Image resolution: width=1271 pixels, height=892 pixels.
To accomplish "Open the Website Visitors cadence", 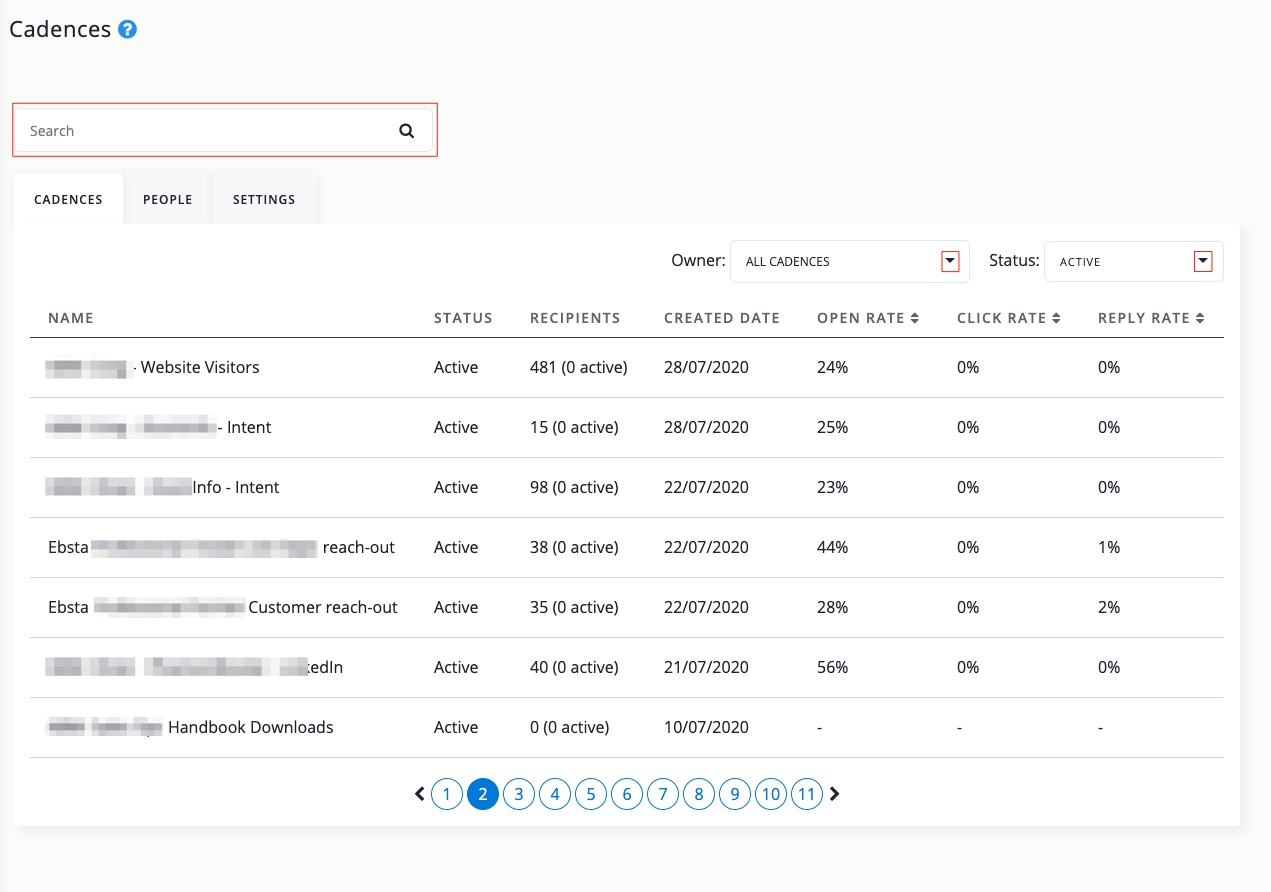I will pos(199,367).
